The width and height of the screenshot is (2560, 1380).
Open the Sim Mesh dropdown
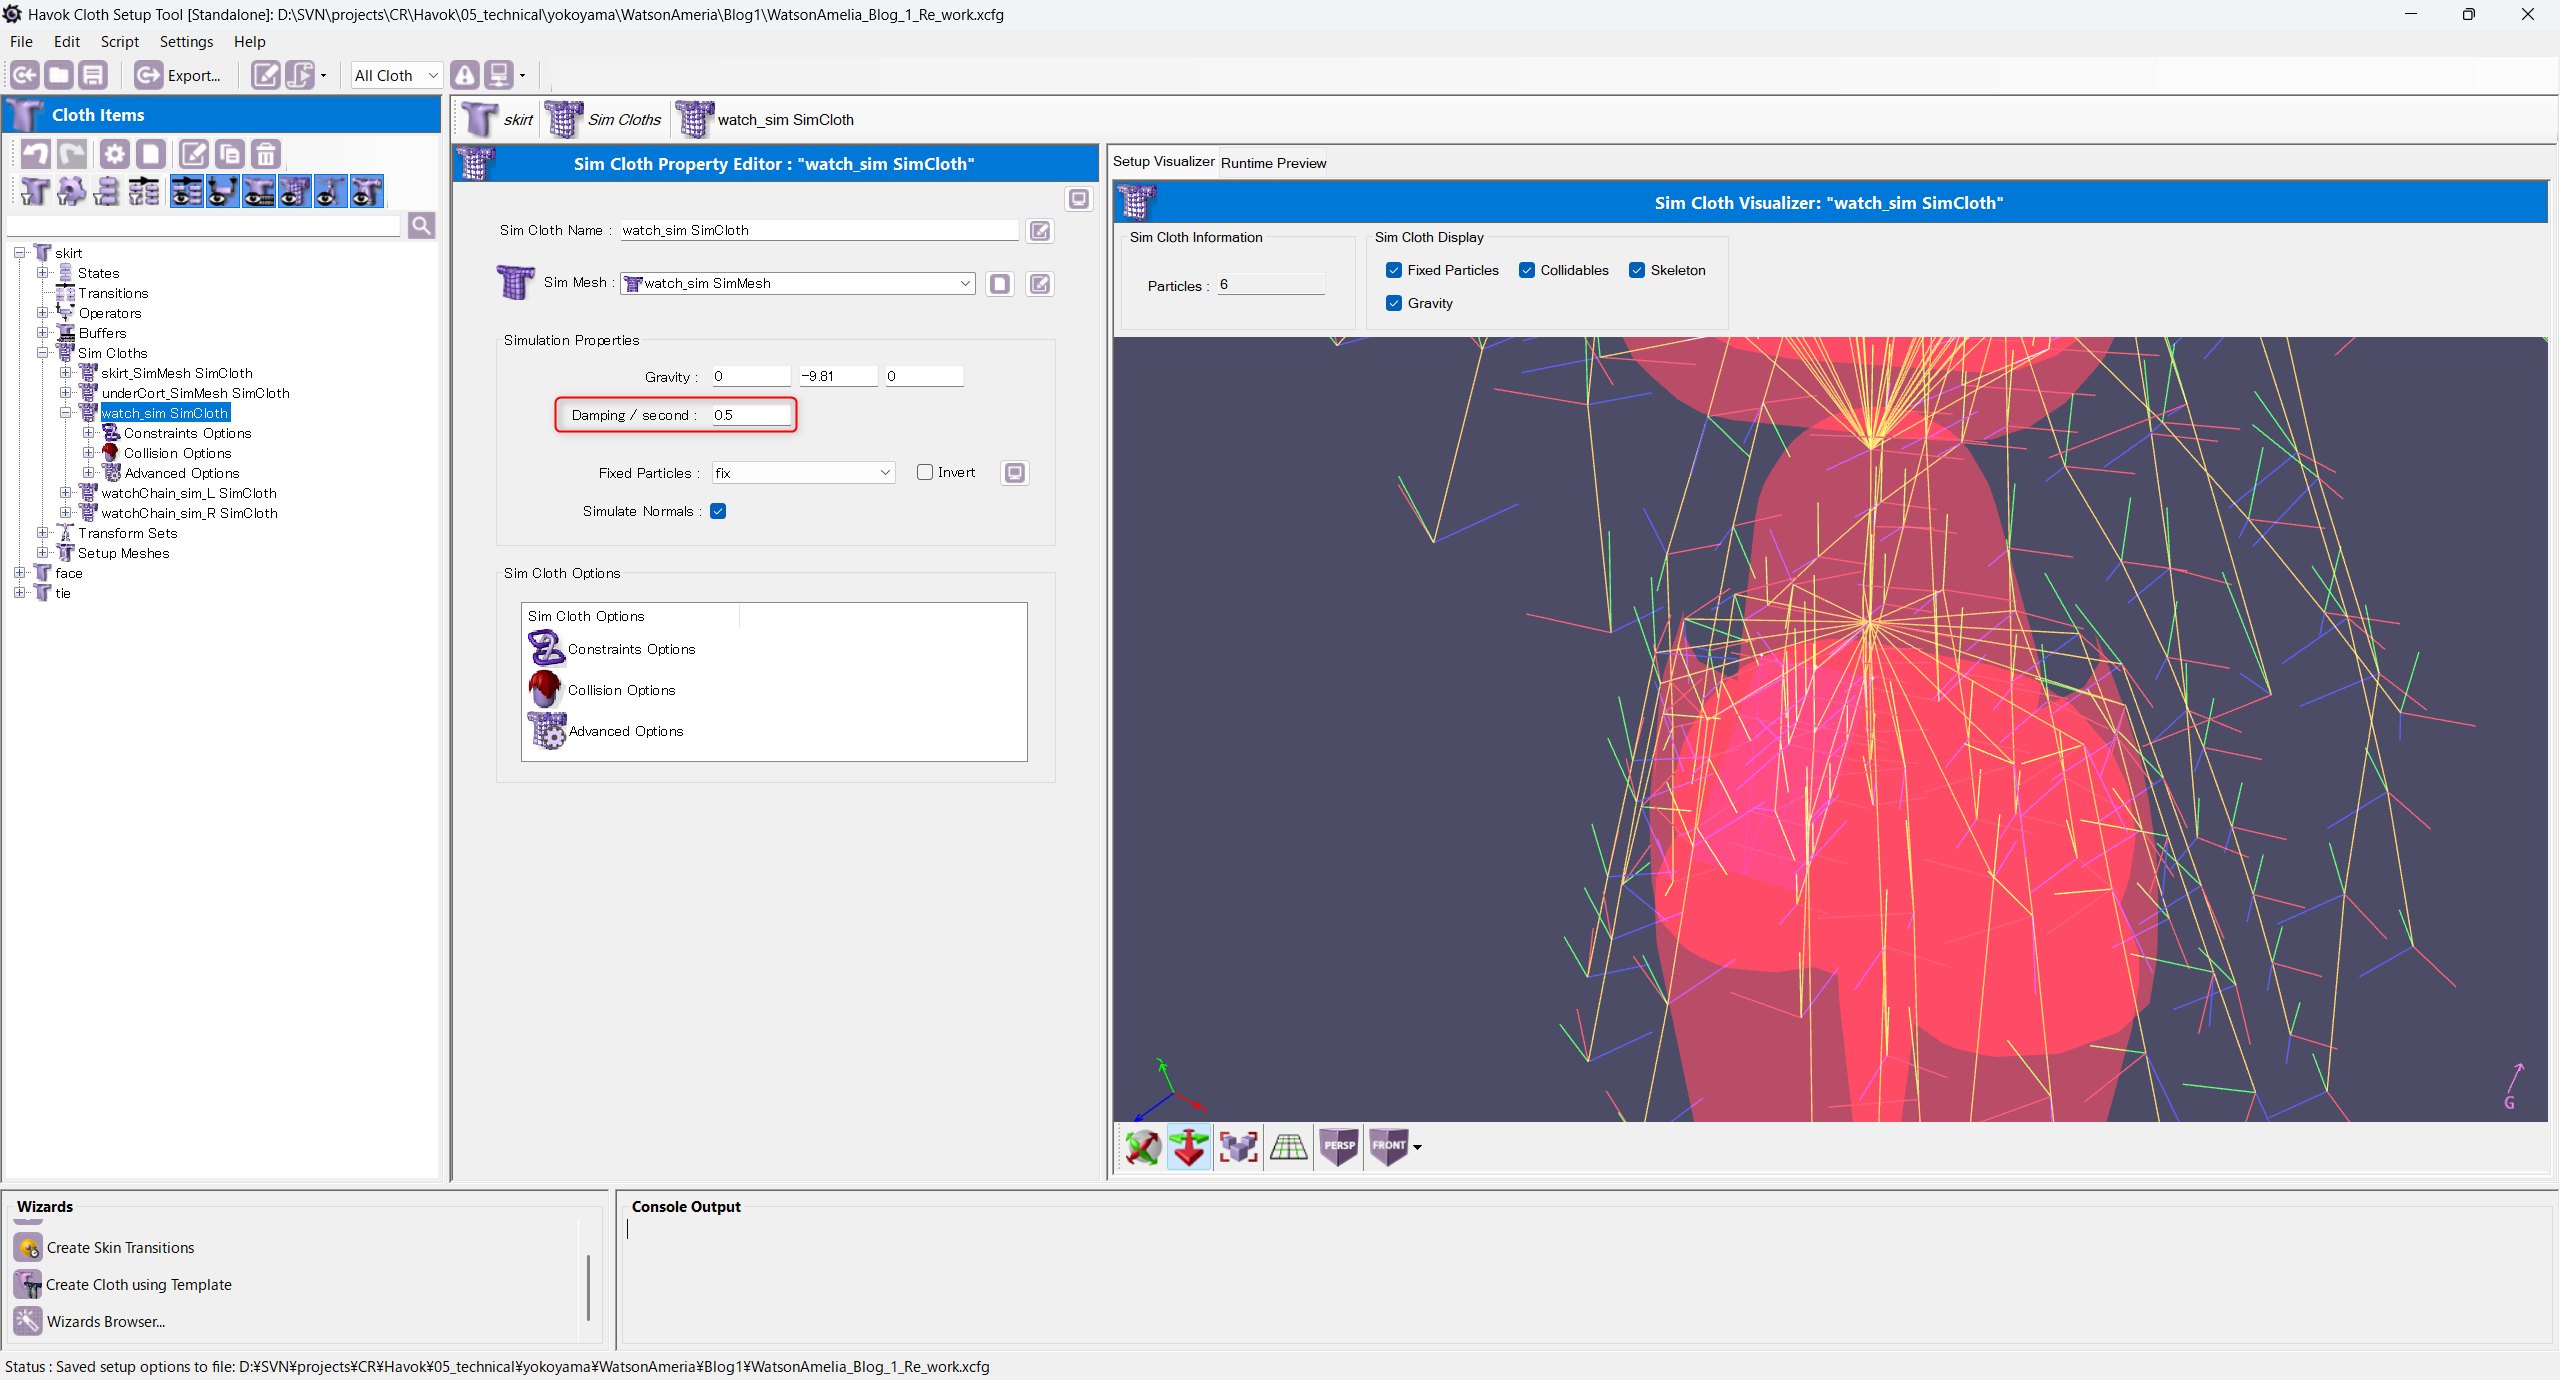pos(797,283)
